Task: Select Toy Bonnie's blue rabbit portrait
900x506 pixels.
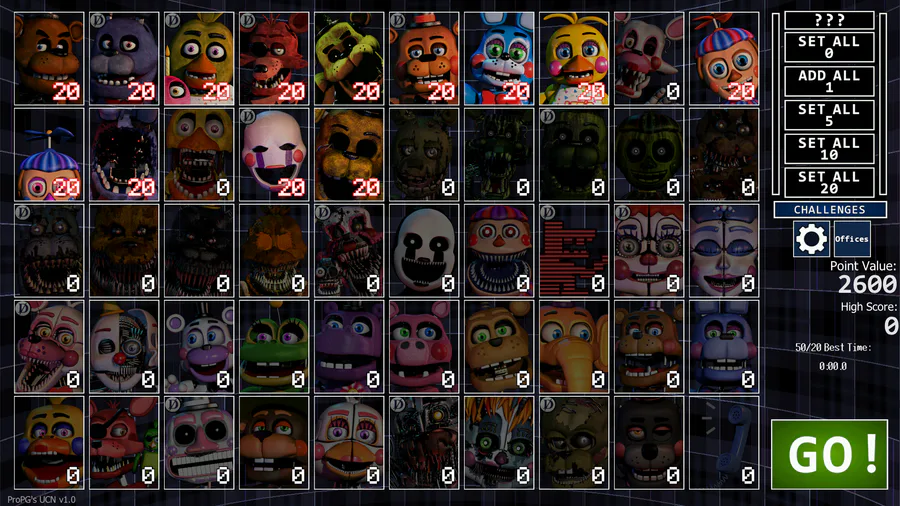Action: (499, 59)
